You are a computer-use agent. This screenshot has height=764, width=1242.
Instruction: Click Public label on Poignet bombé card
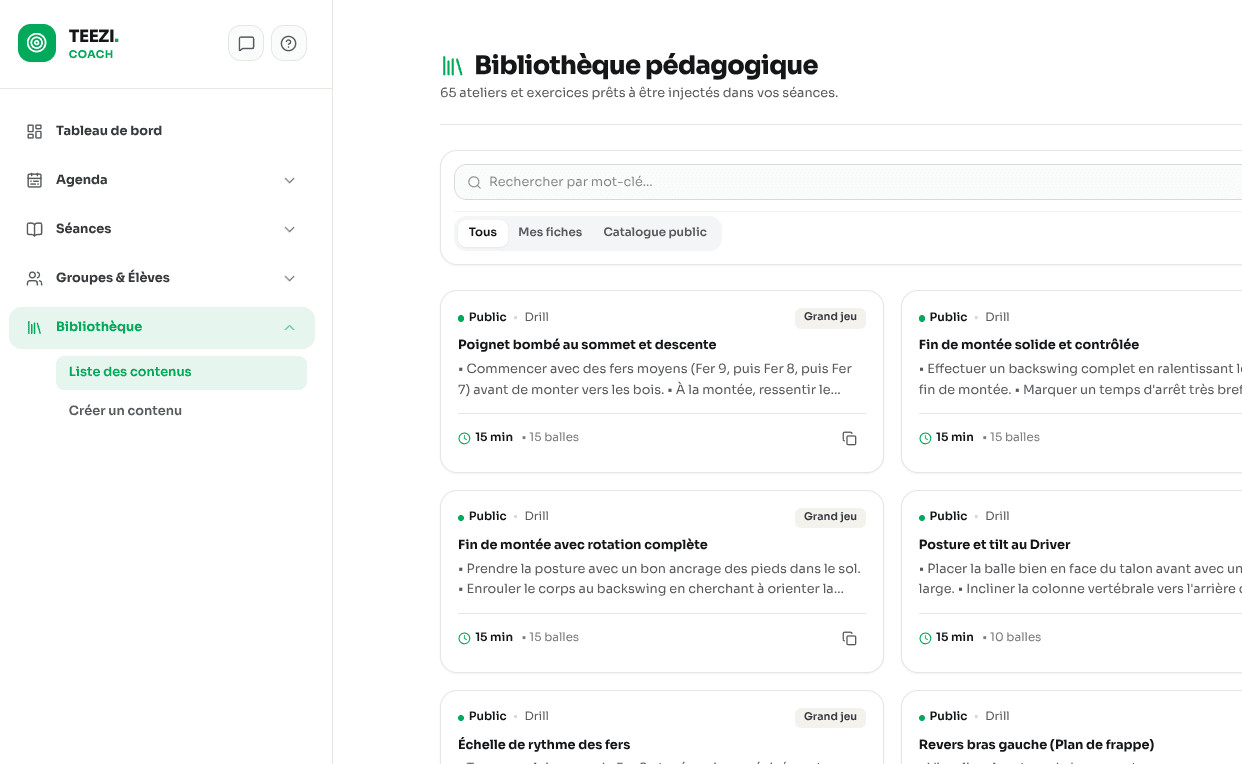[x=487, y=317]
